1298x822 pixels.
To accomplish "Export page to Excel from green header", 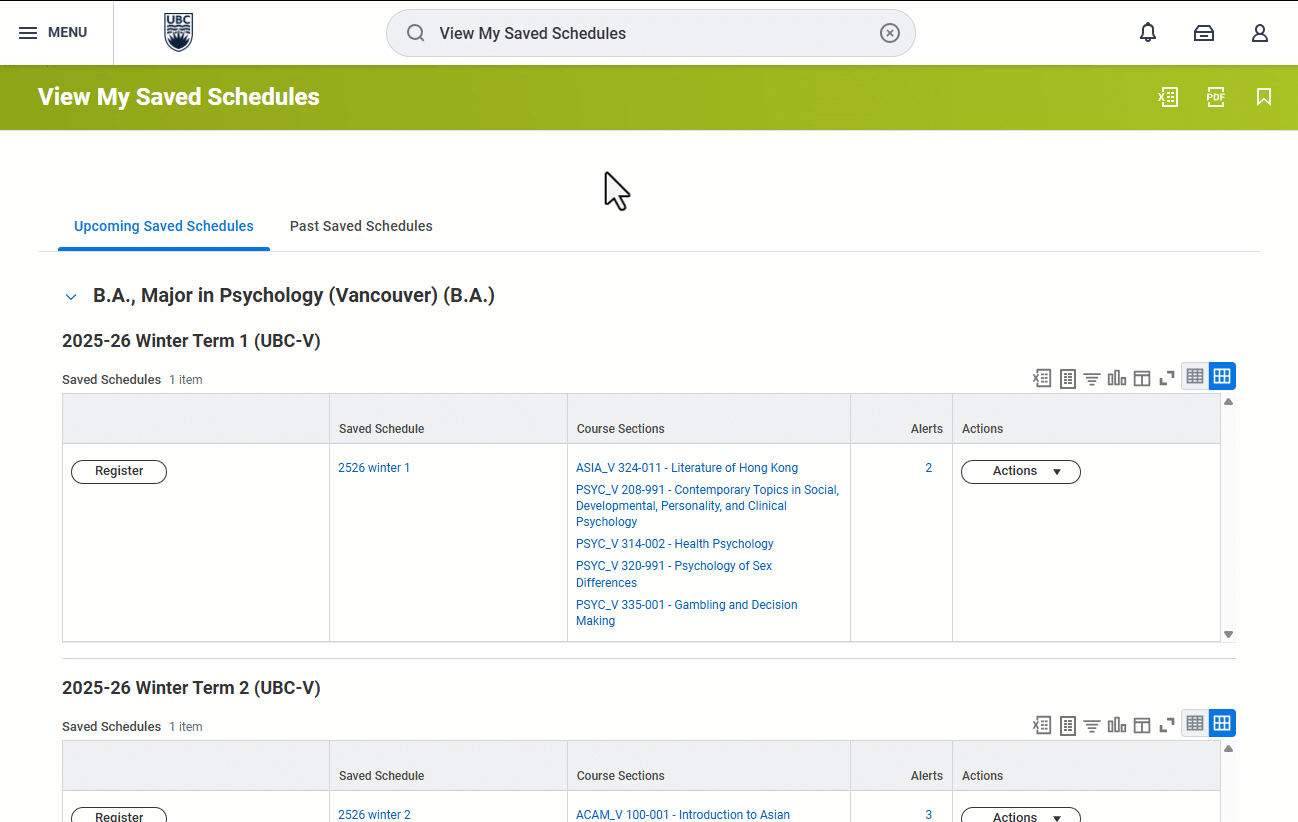I will coord(1168,97).
